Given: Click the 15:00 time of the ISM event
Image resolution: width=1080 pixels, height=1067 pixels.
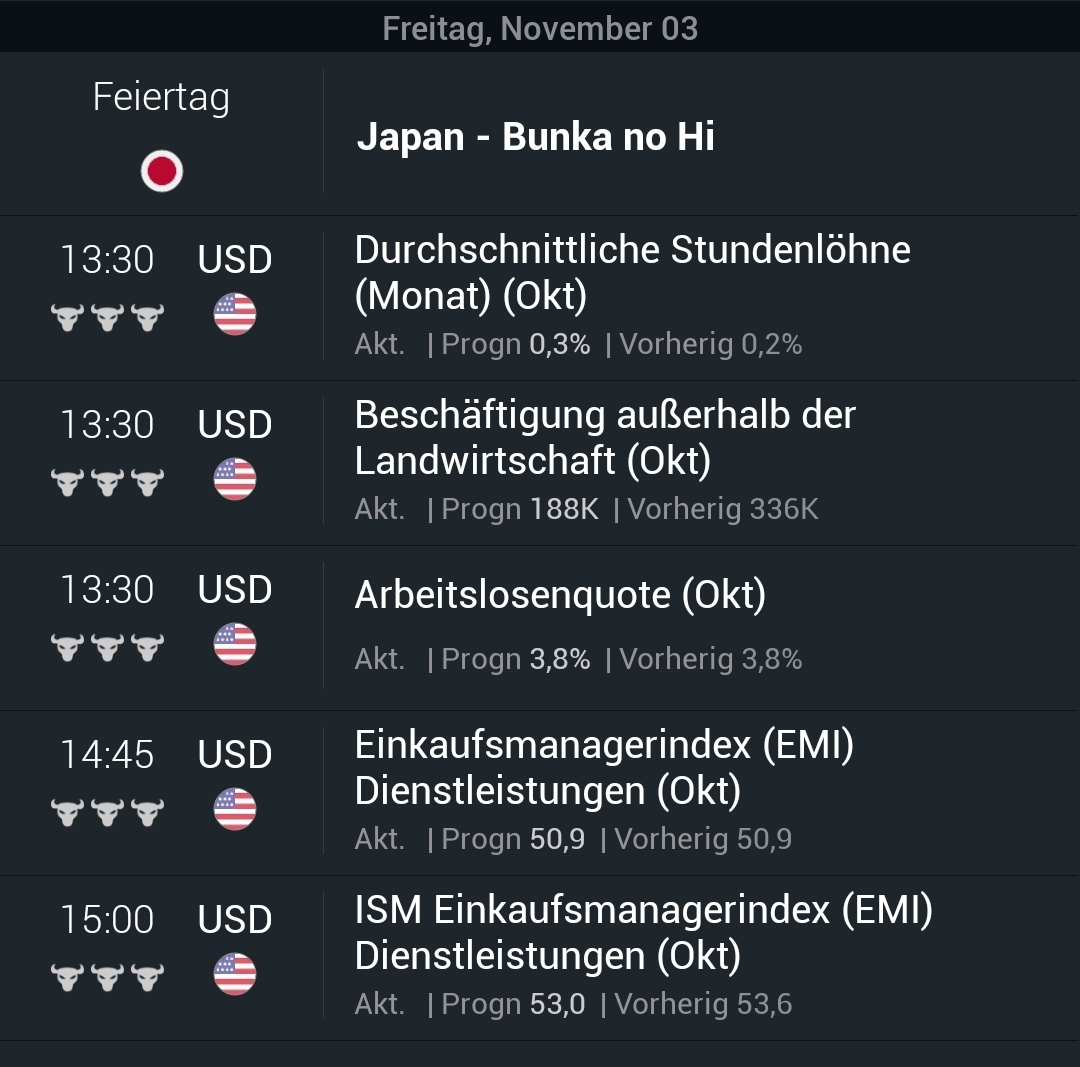Looking at the screenshot, I should click(107, 919).
